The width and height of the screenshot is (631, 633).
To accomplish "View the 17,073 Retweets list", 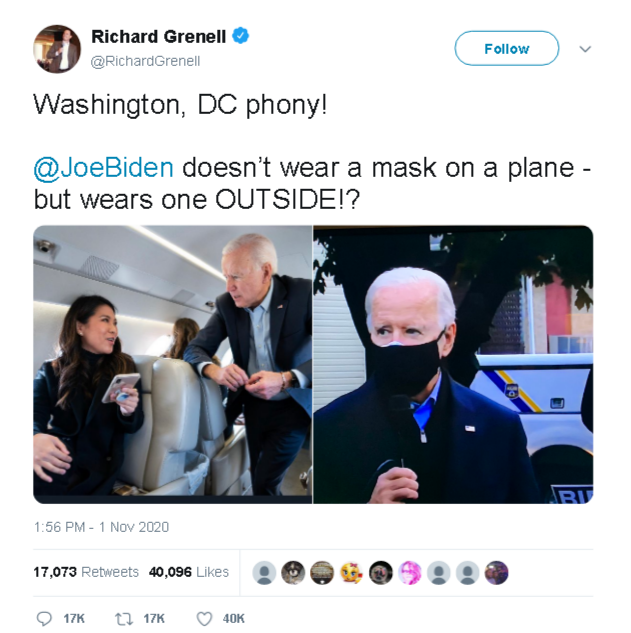I will (x=86, y=572).
